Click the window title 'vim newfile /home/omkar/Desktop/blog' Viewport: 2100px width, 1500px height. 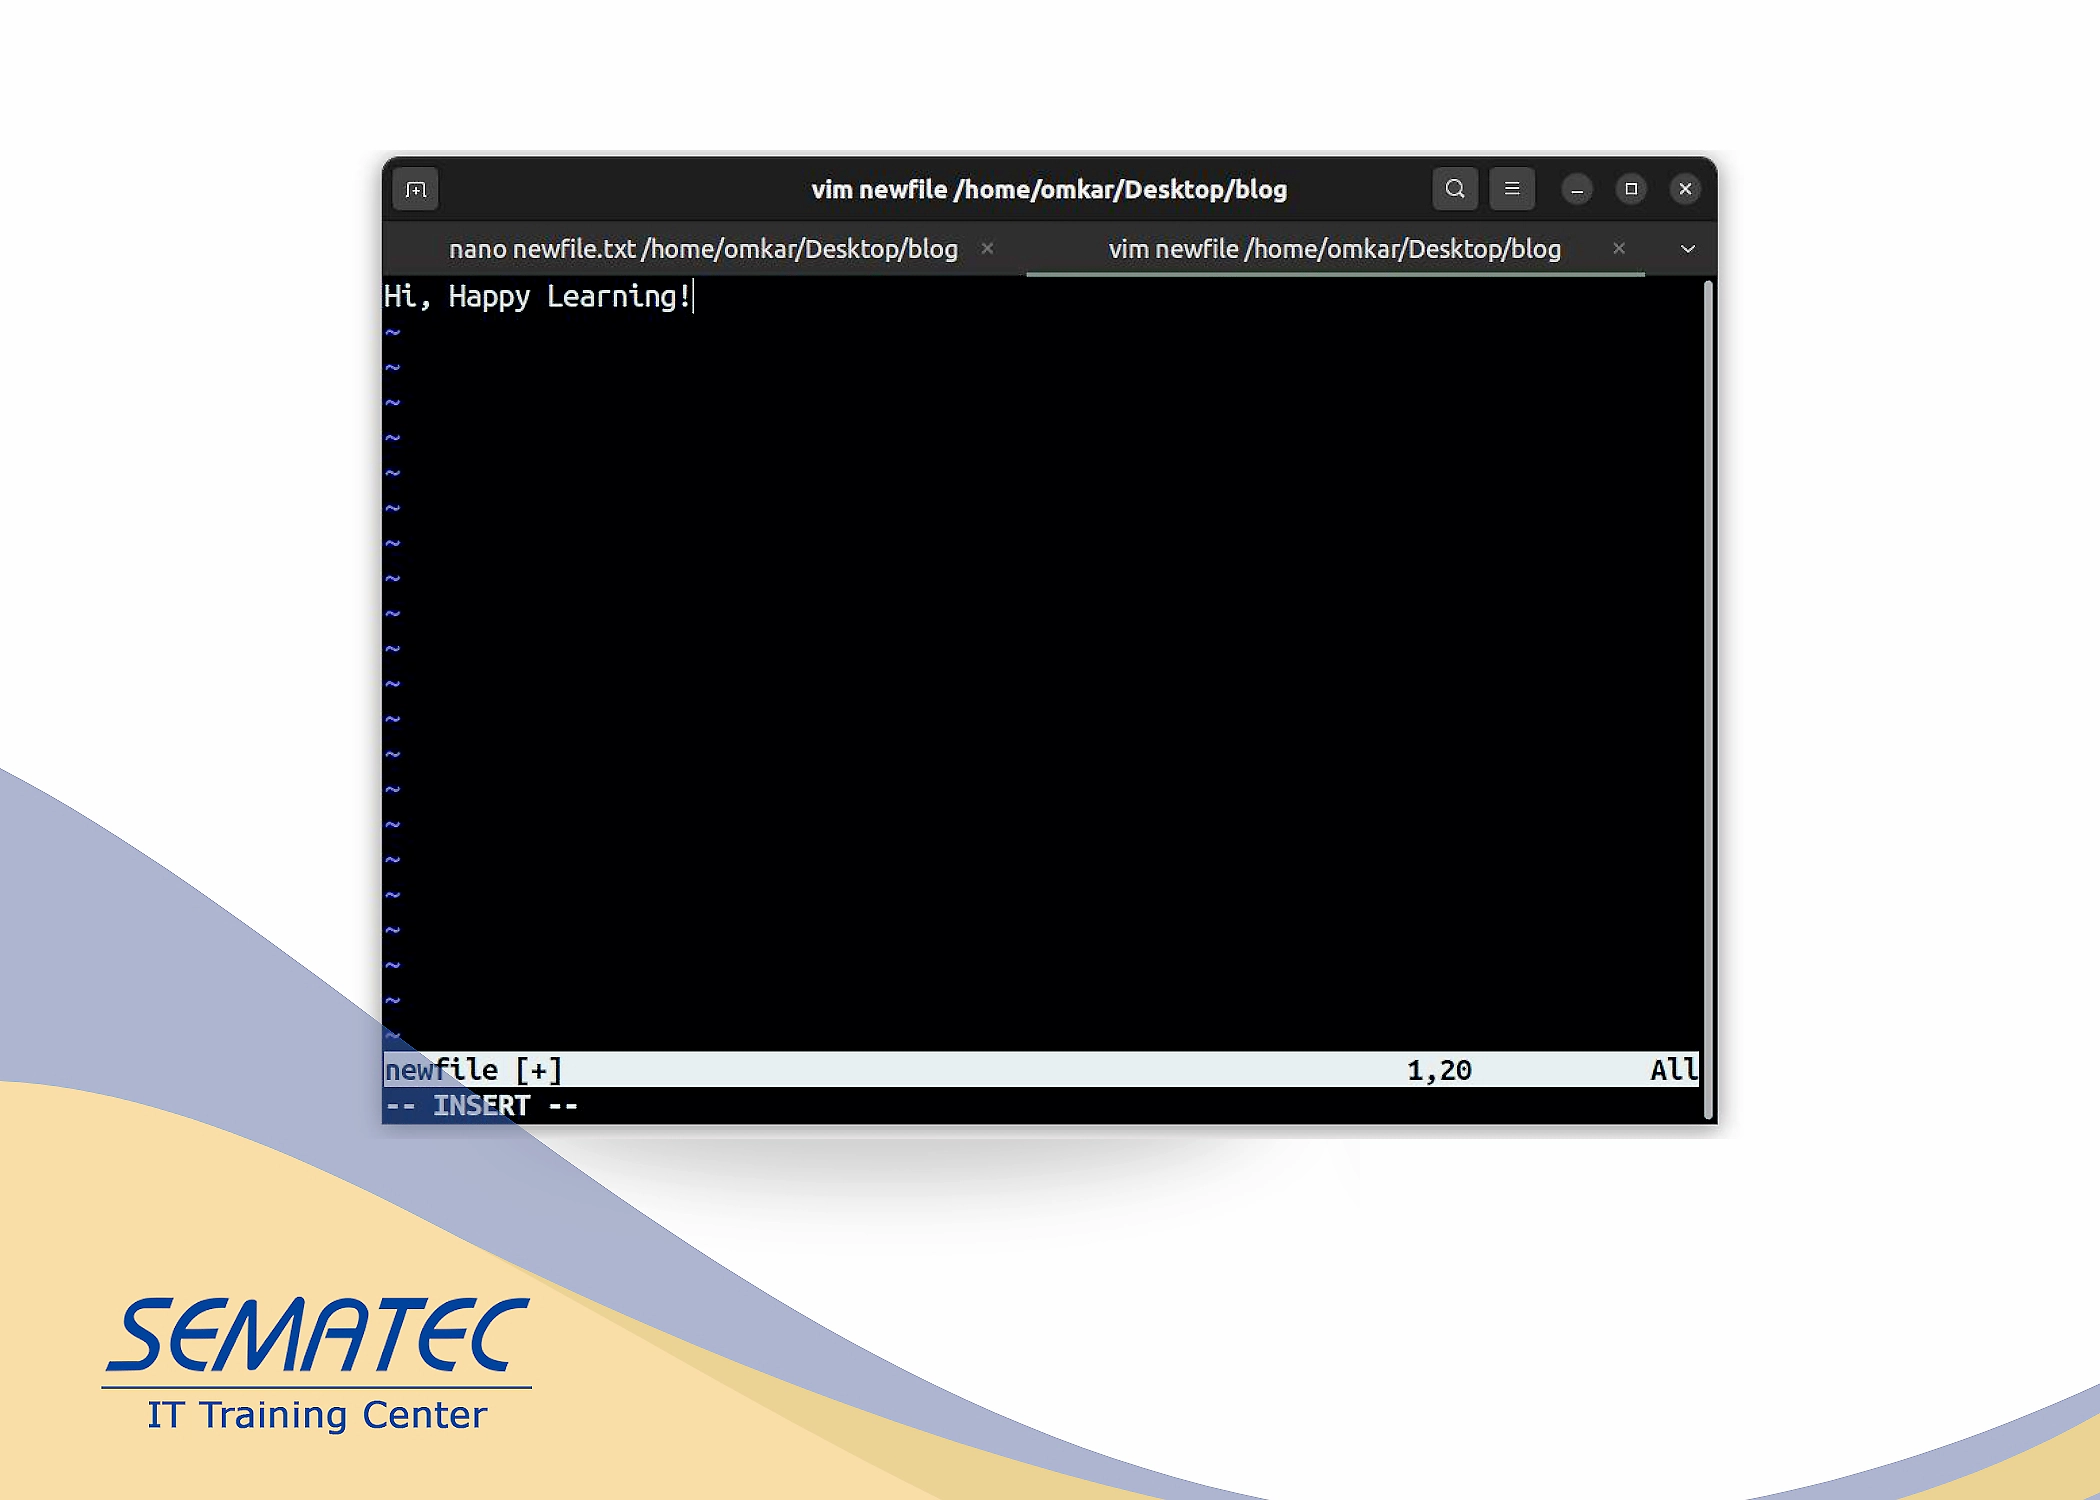[x=1049, y=189]
